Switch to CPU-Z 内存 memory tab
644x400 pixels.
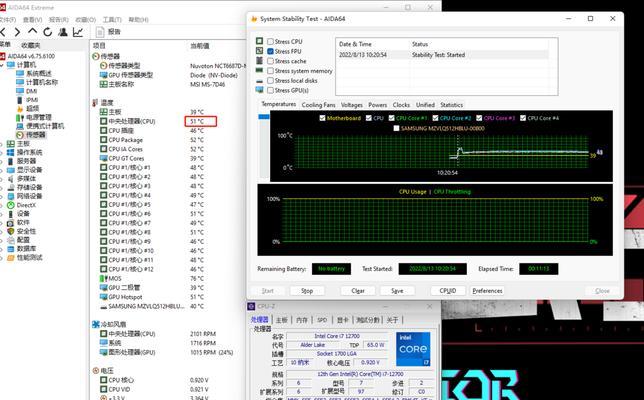[302, 320]
